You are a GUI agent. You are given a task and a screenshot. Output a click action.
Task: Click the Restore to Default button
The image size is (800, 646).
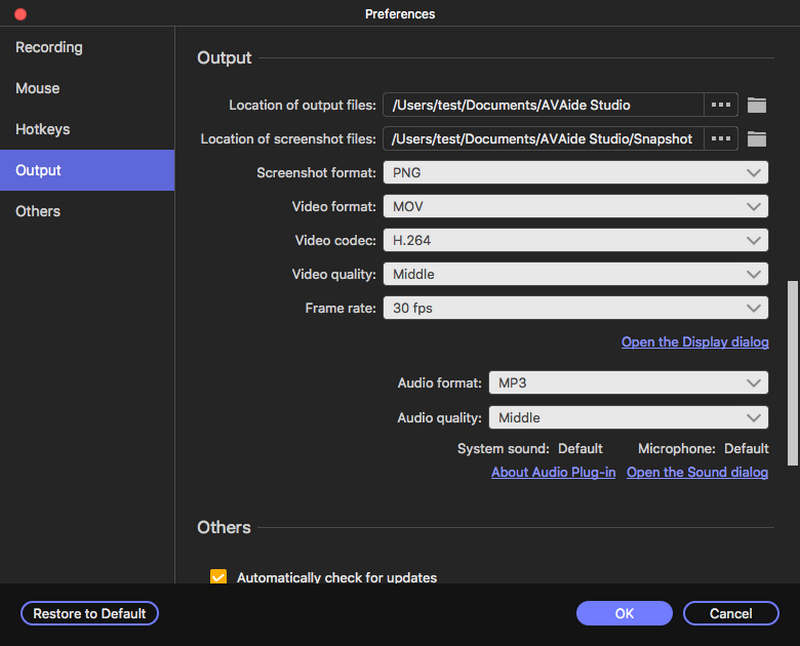coord(89,613)
